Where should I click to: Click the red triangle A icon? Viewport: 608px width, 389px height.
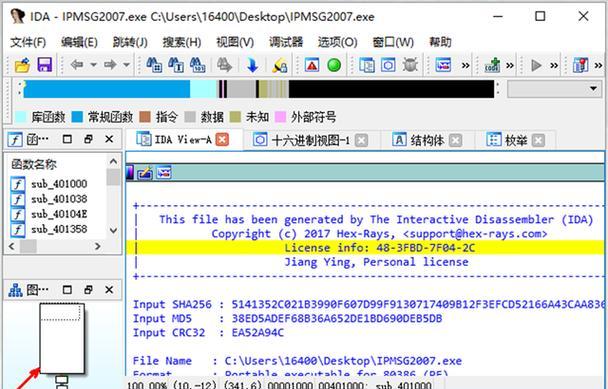[312, 65]
